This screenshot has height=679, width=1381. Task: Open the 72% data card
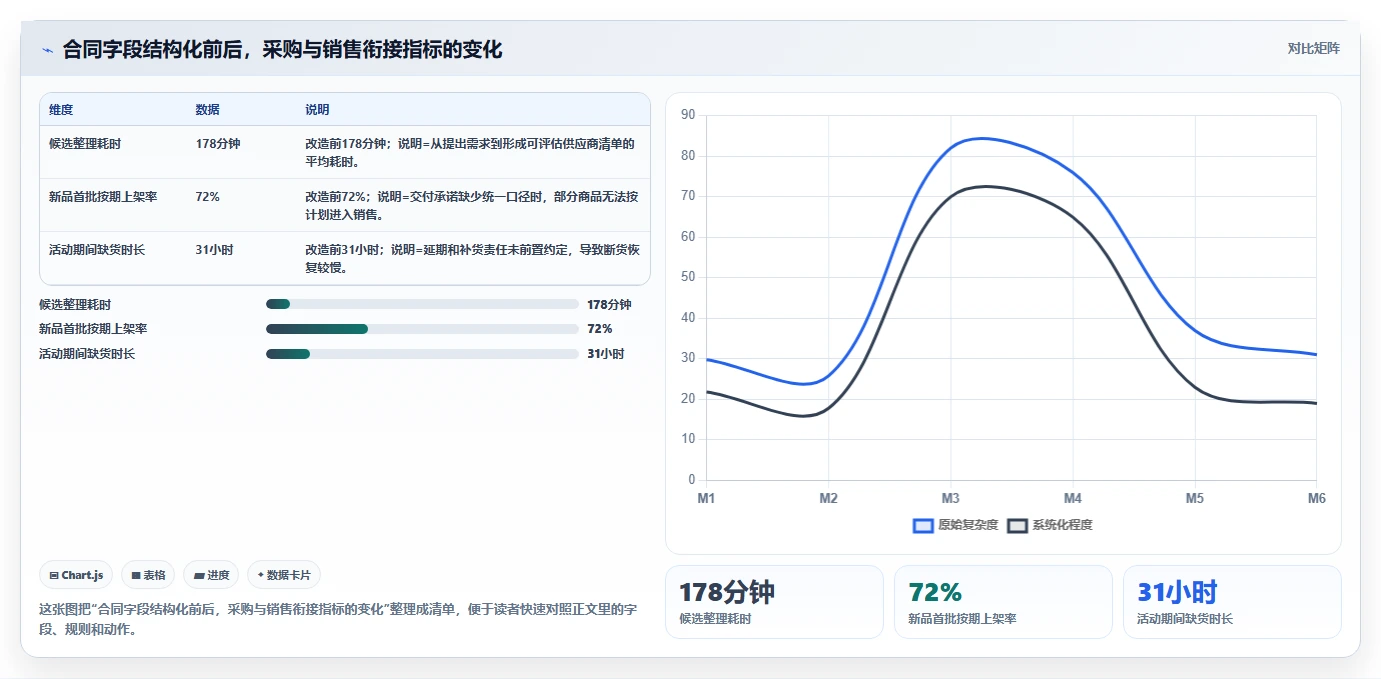(x=1003, y=602)
